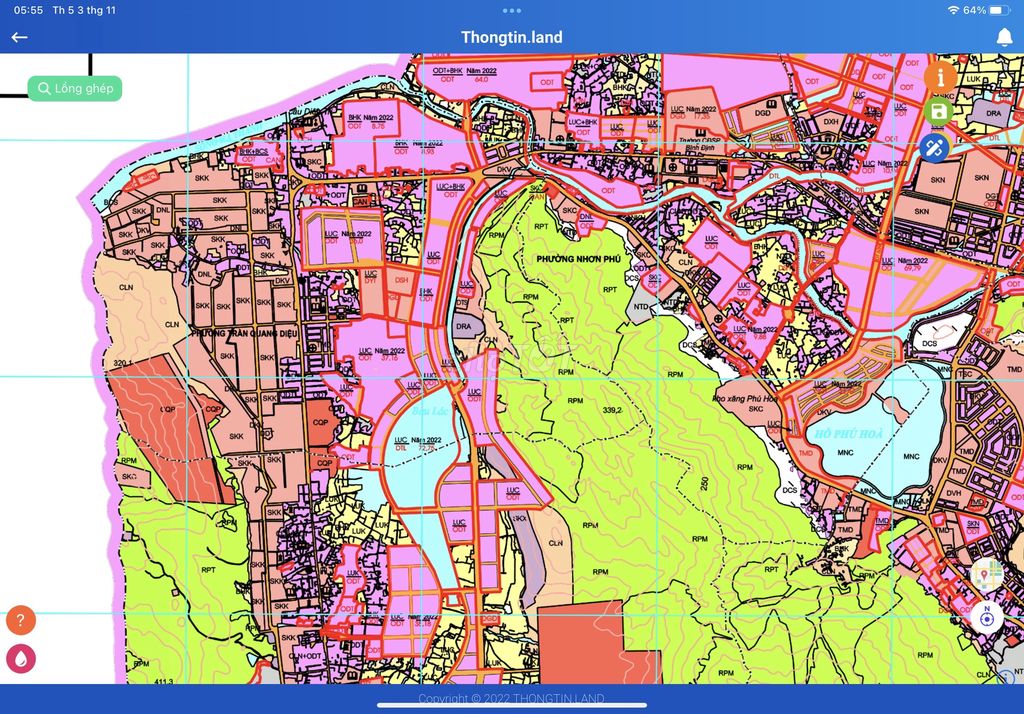Tap the DGD zone label
Screen dimensions: 1024x714
coord(762,113)
